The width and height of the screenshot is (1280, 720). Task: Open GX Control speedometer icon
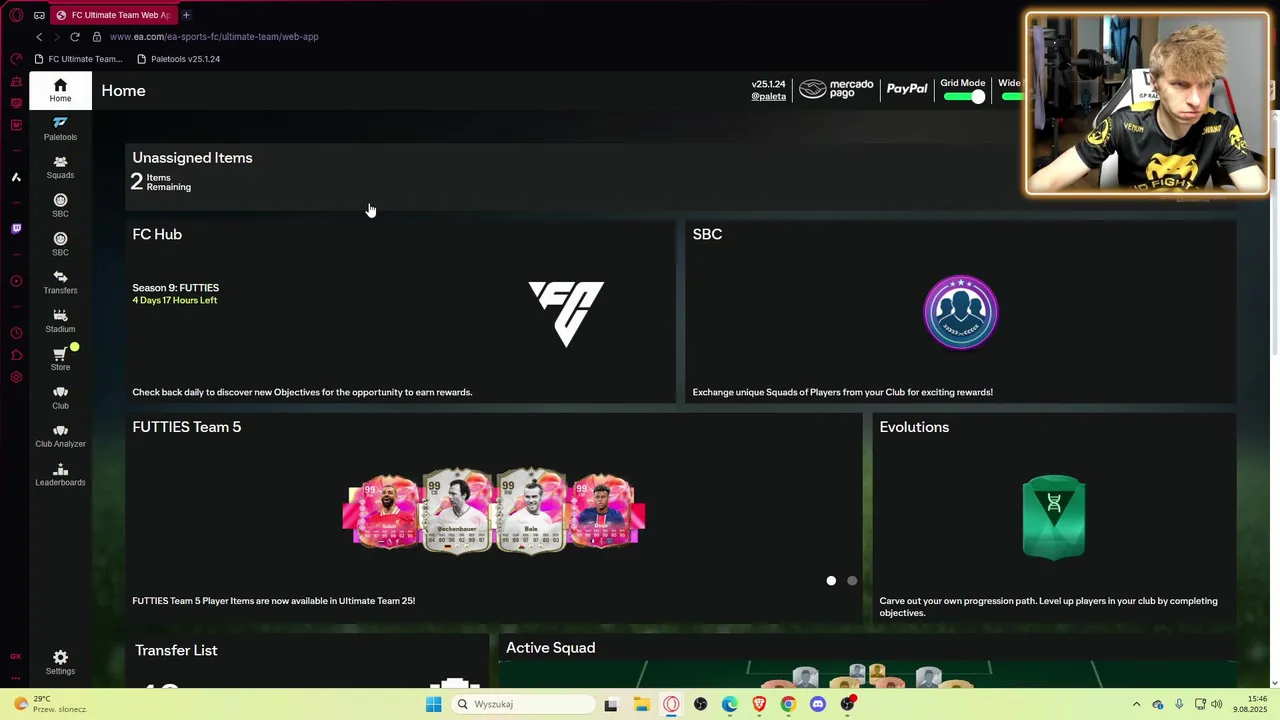16,59
